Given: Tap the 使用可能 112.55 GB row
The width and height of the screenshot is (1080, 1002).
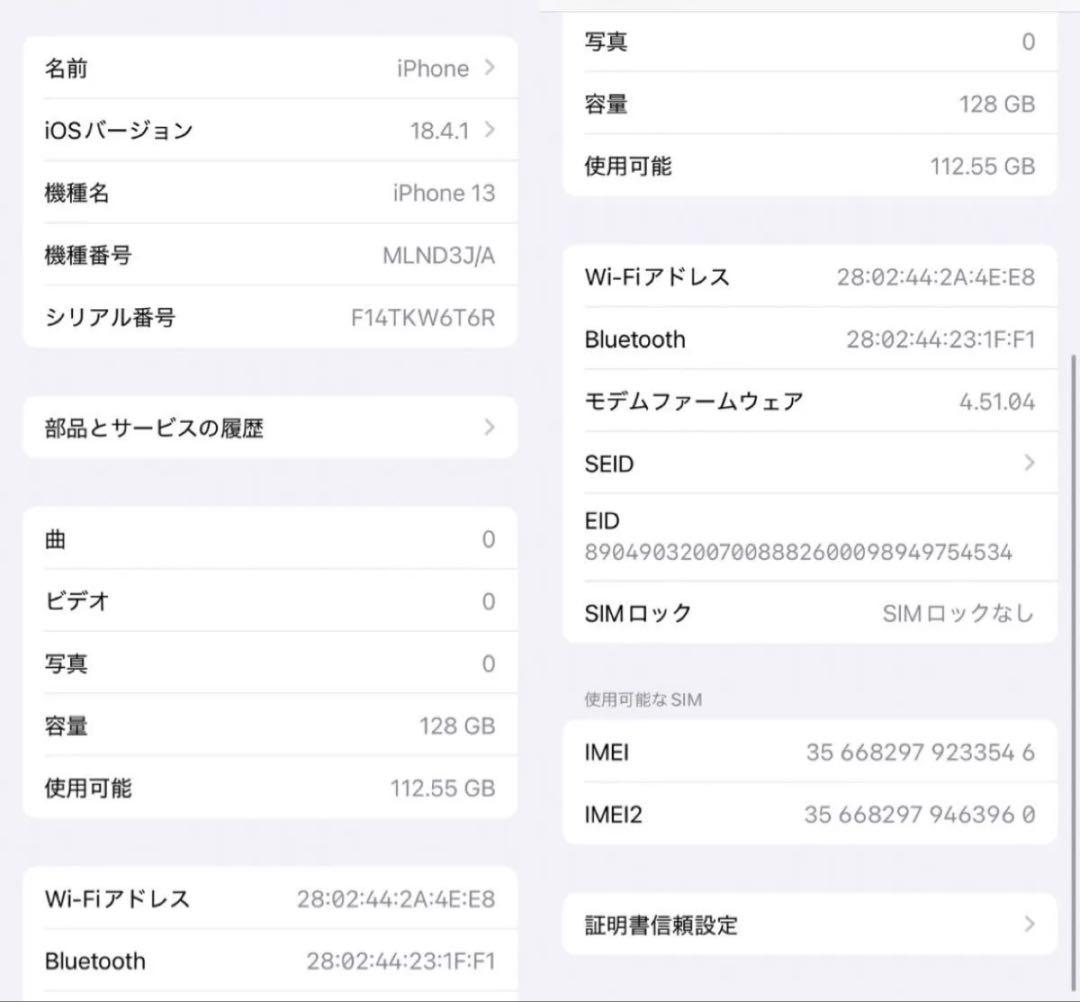Looking at the screenshot, I should 270,787.
